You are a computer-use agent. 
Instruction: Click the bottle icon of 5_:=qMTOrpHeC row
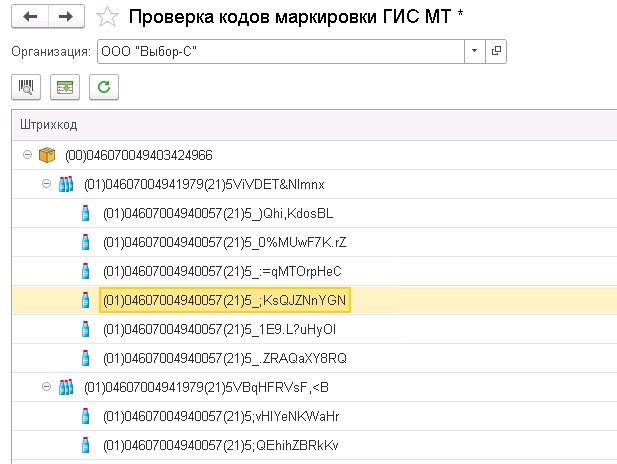coord(85,271)
